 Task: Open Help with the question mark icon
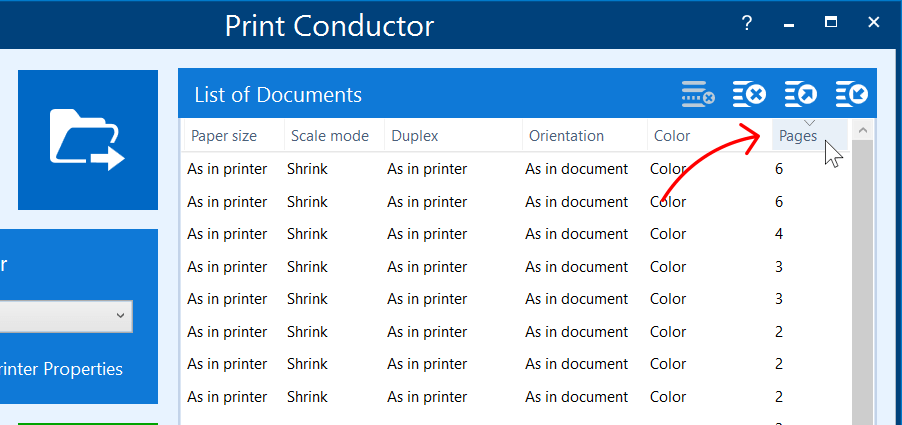point(747,23)
